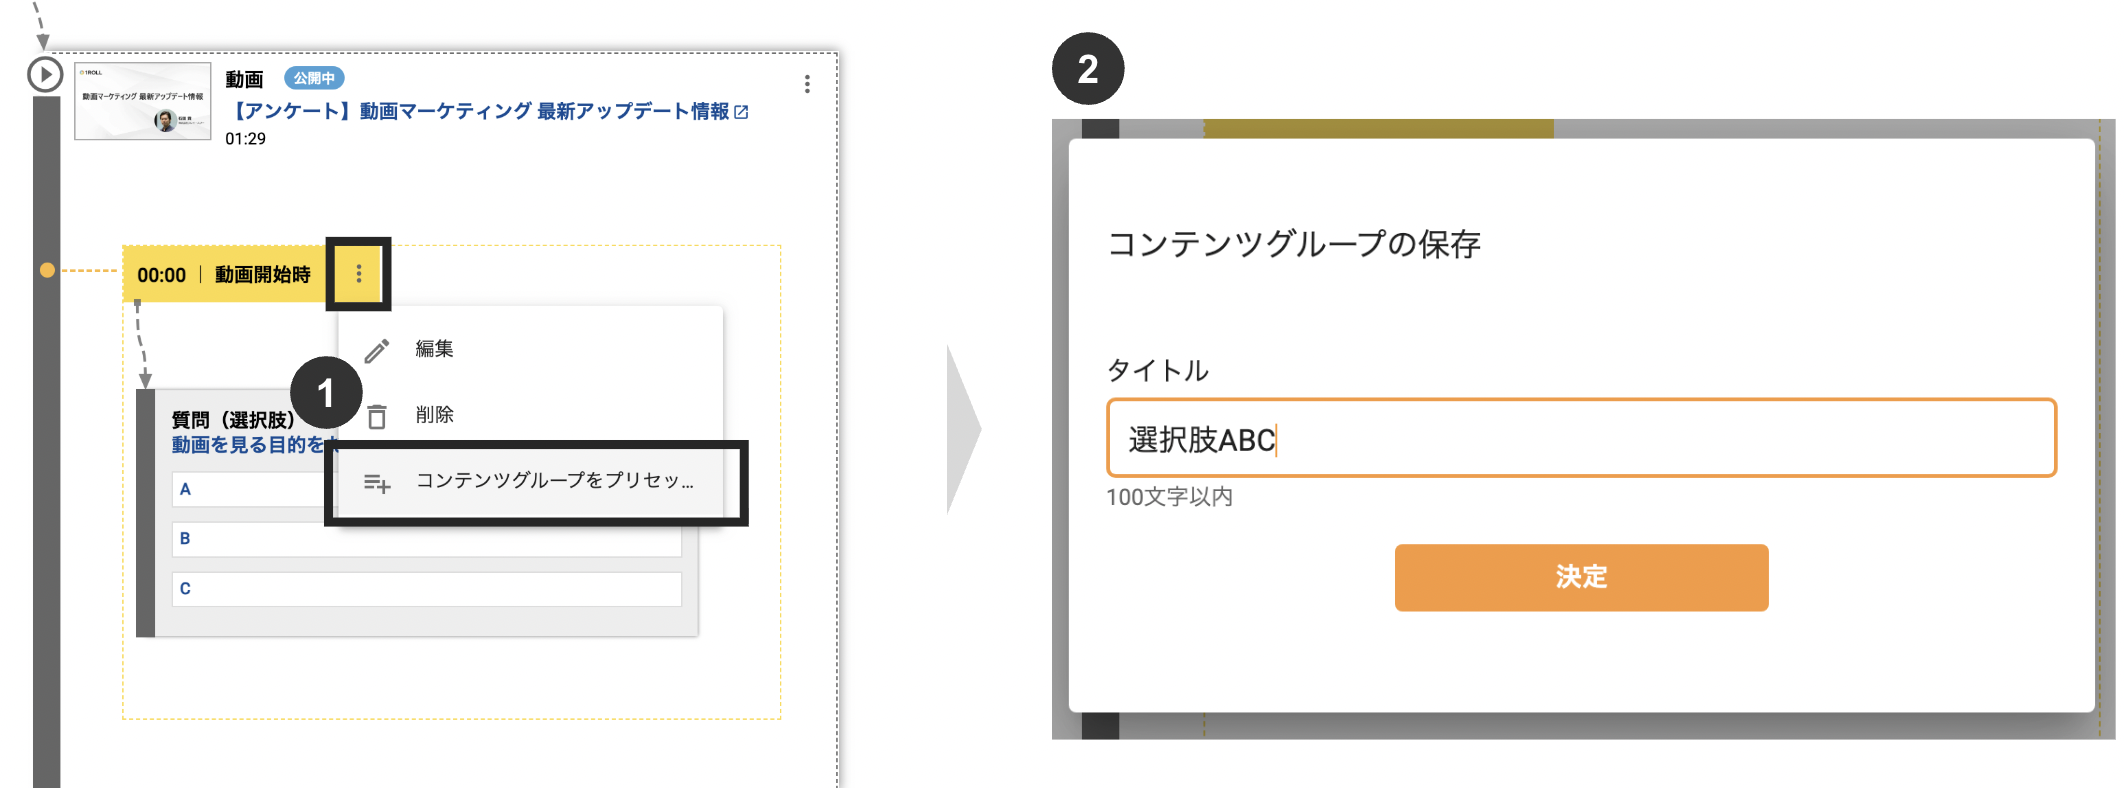Click the 公開中 status badge
The height and width of the screenshot is (788, 2124).
pos(315,78)
